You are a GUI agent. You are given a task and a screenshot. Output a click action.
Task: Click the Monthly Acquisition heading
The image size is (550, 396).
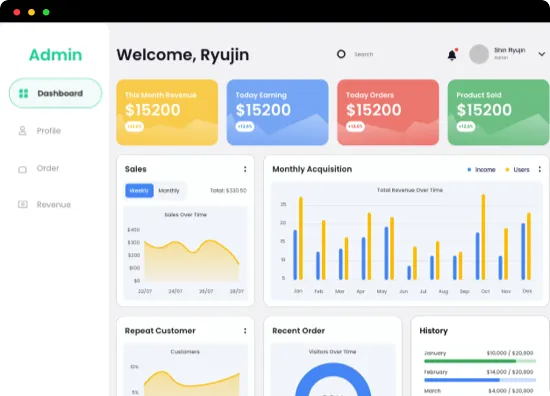(312, 169)
